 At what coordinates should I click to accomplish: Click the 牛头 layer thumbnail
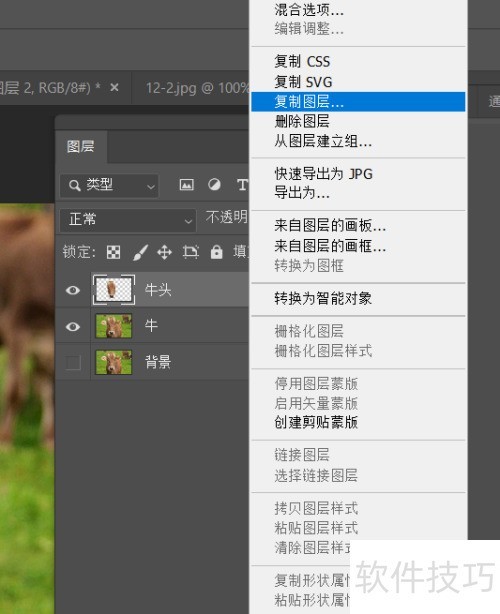(114, 290)
